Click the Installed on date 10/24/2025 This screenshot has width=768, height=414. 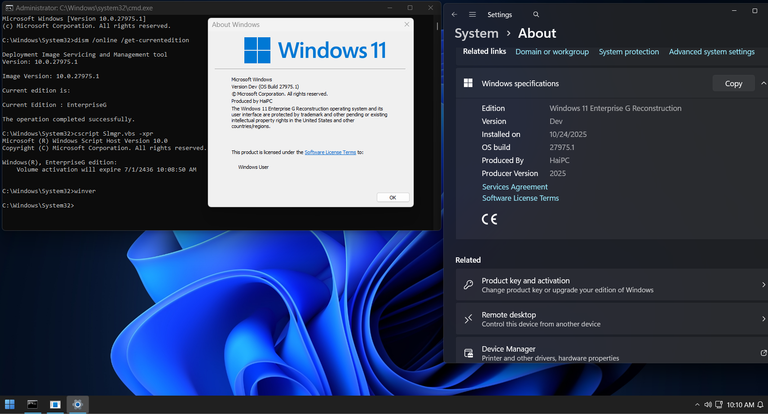coord(568,134)
